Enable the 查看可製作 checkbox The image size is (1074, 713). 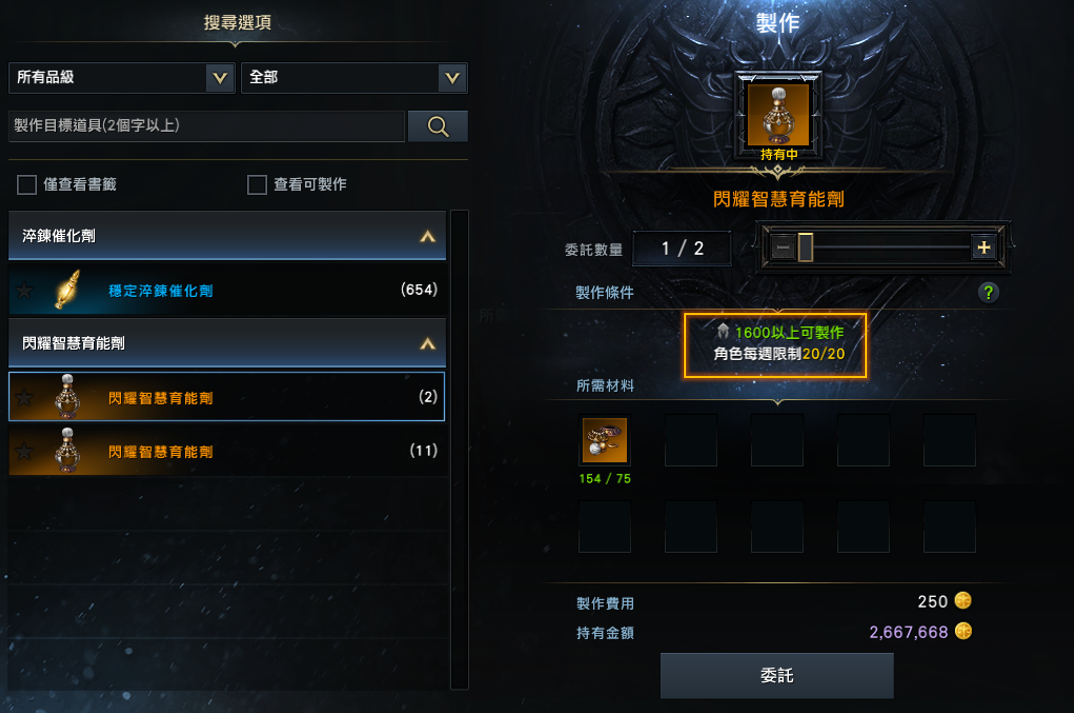click(x=257, y=185)
